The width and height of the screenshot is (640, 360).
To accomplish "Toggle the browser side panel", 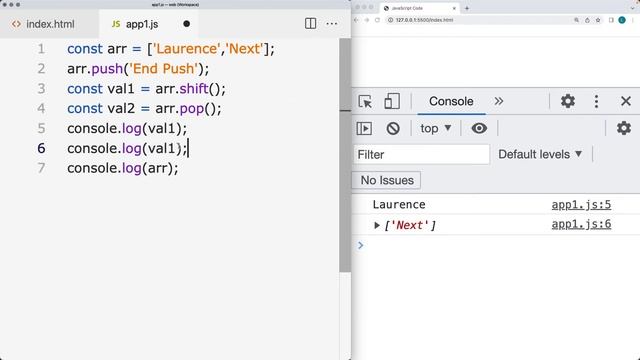I will point(611,20).
